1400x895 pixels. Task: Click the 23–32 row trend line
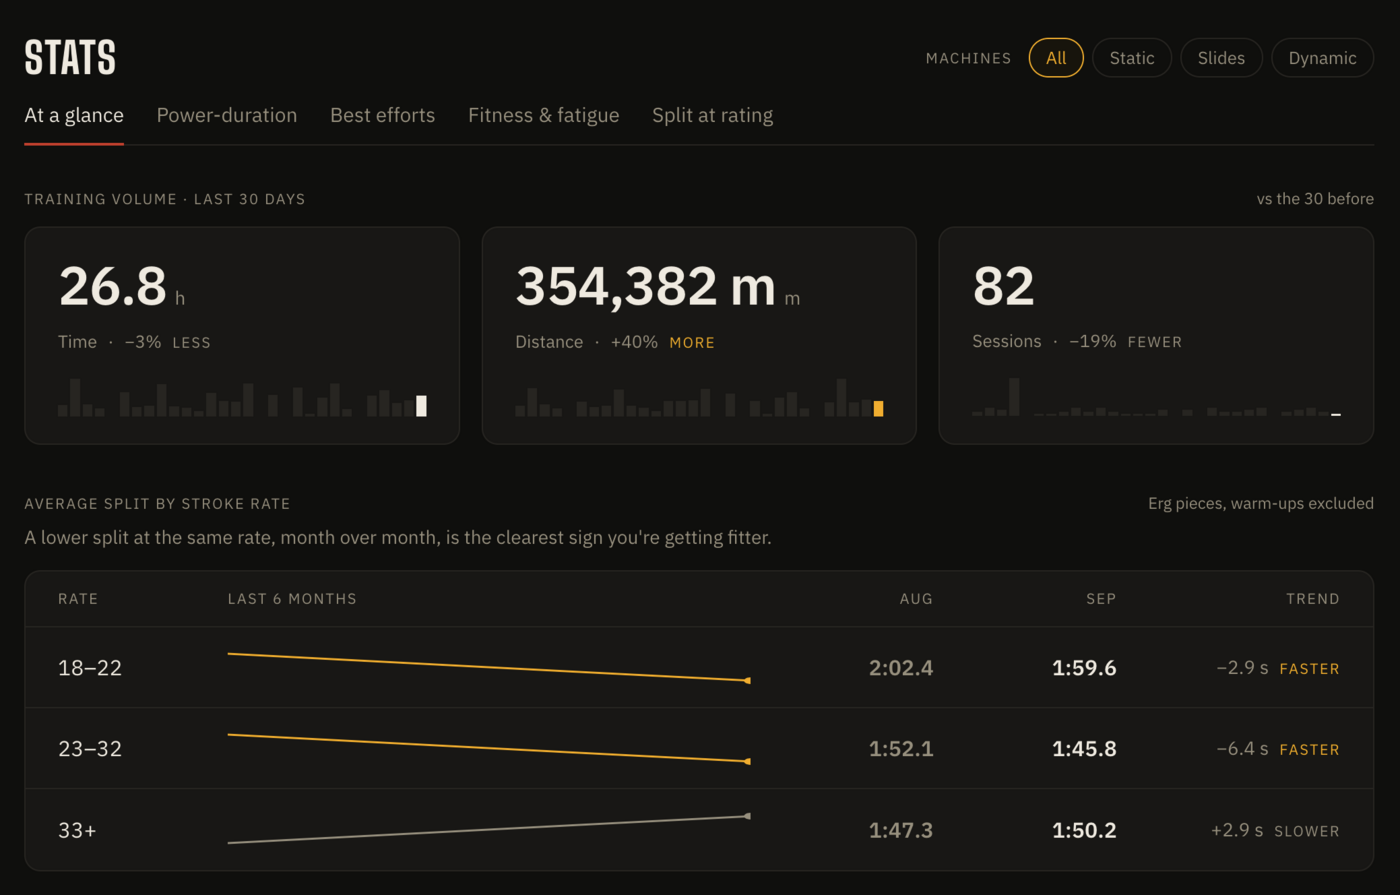tap(489, 748)
